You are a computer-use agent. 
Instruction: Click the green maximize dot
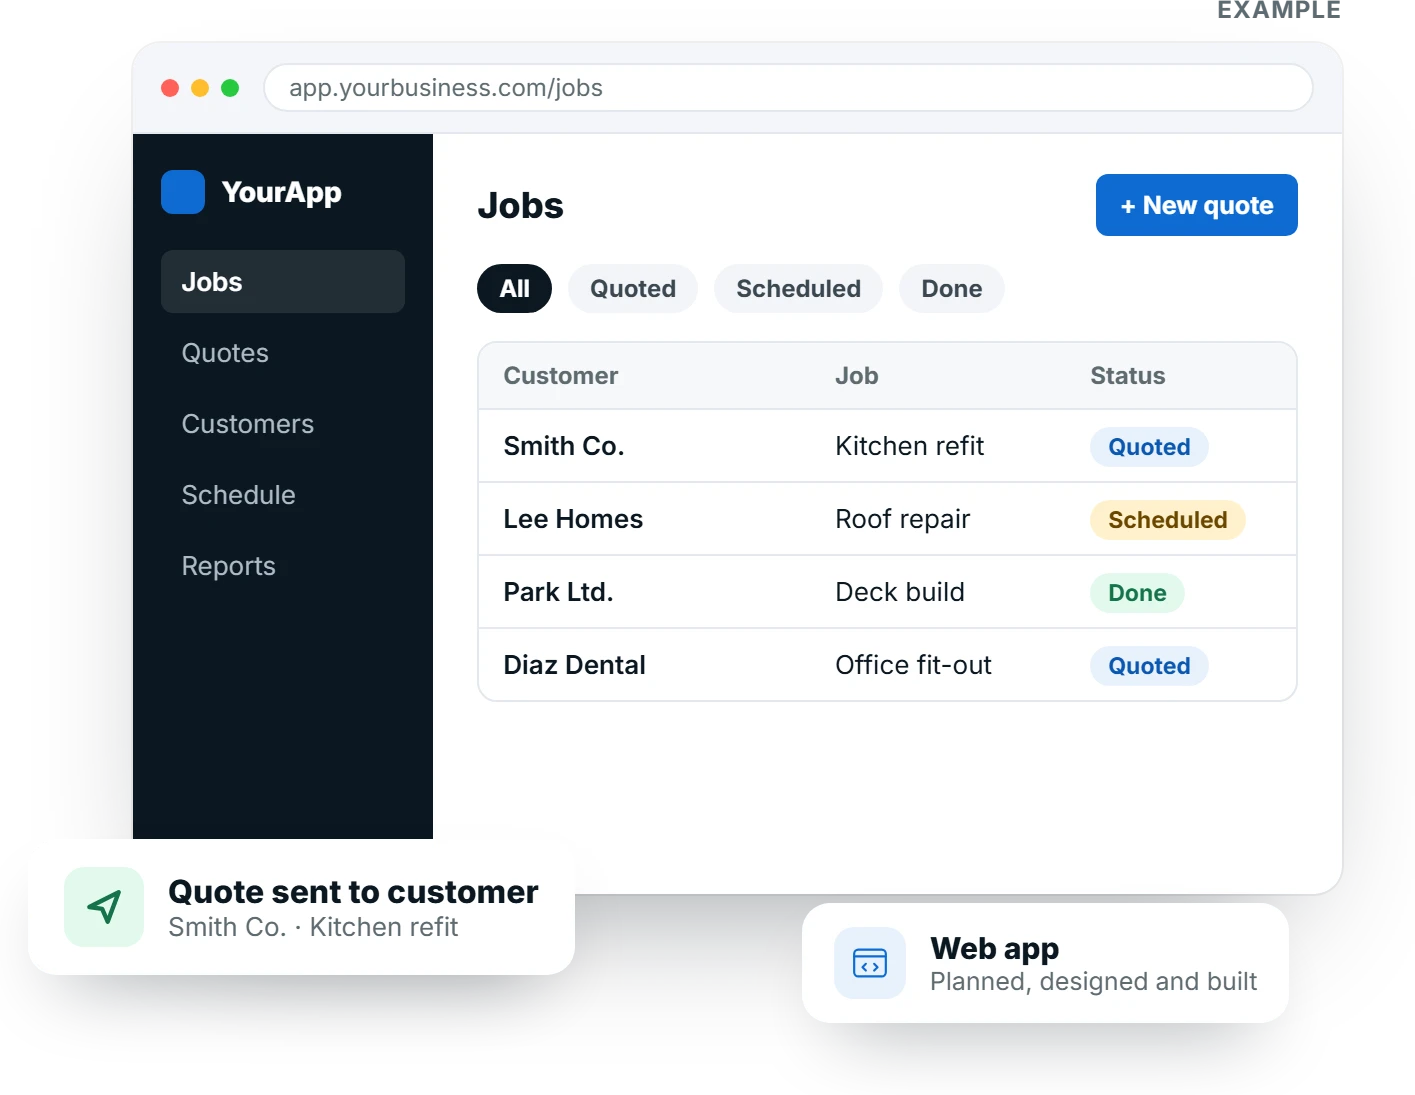pos(230,88)
